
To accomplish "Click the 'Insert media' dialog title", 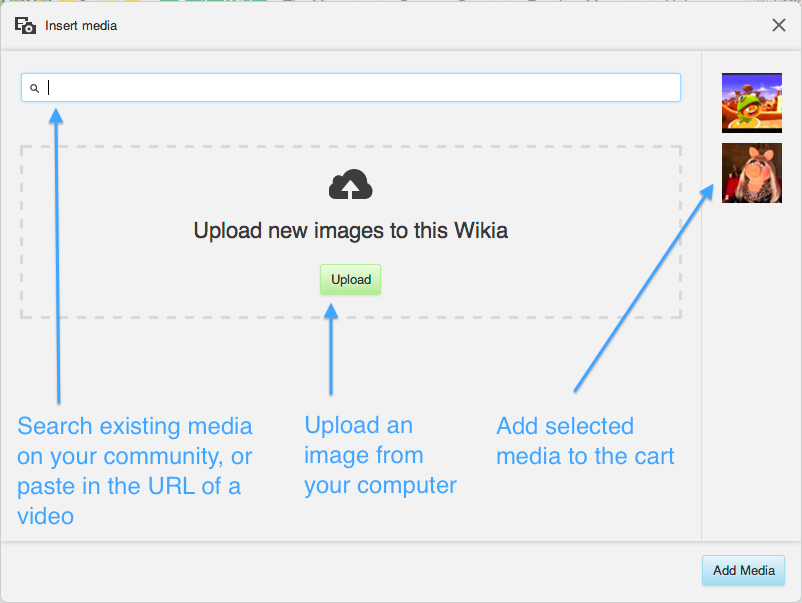I will point(81,26).
